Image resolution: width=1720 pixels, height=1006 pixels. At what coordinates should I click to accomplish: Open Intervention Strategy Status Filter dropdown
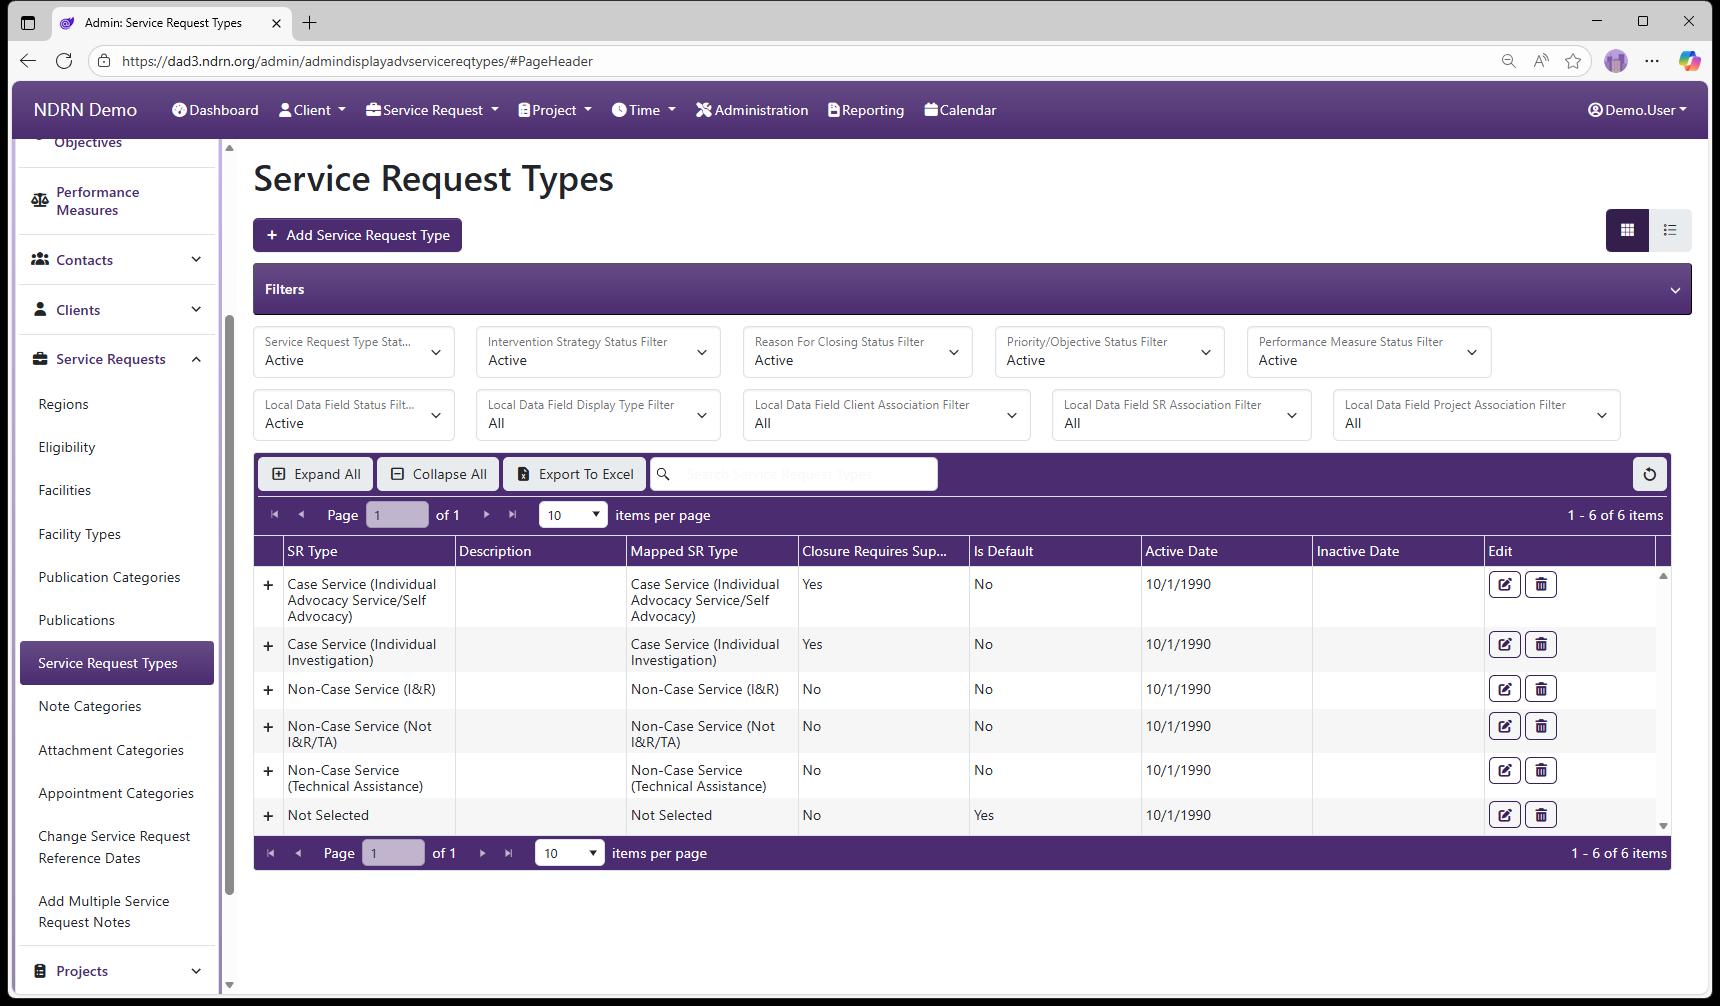(598, 352)
